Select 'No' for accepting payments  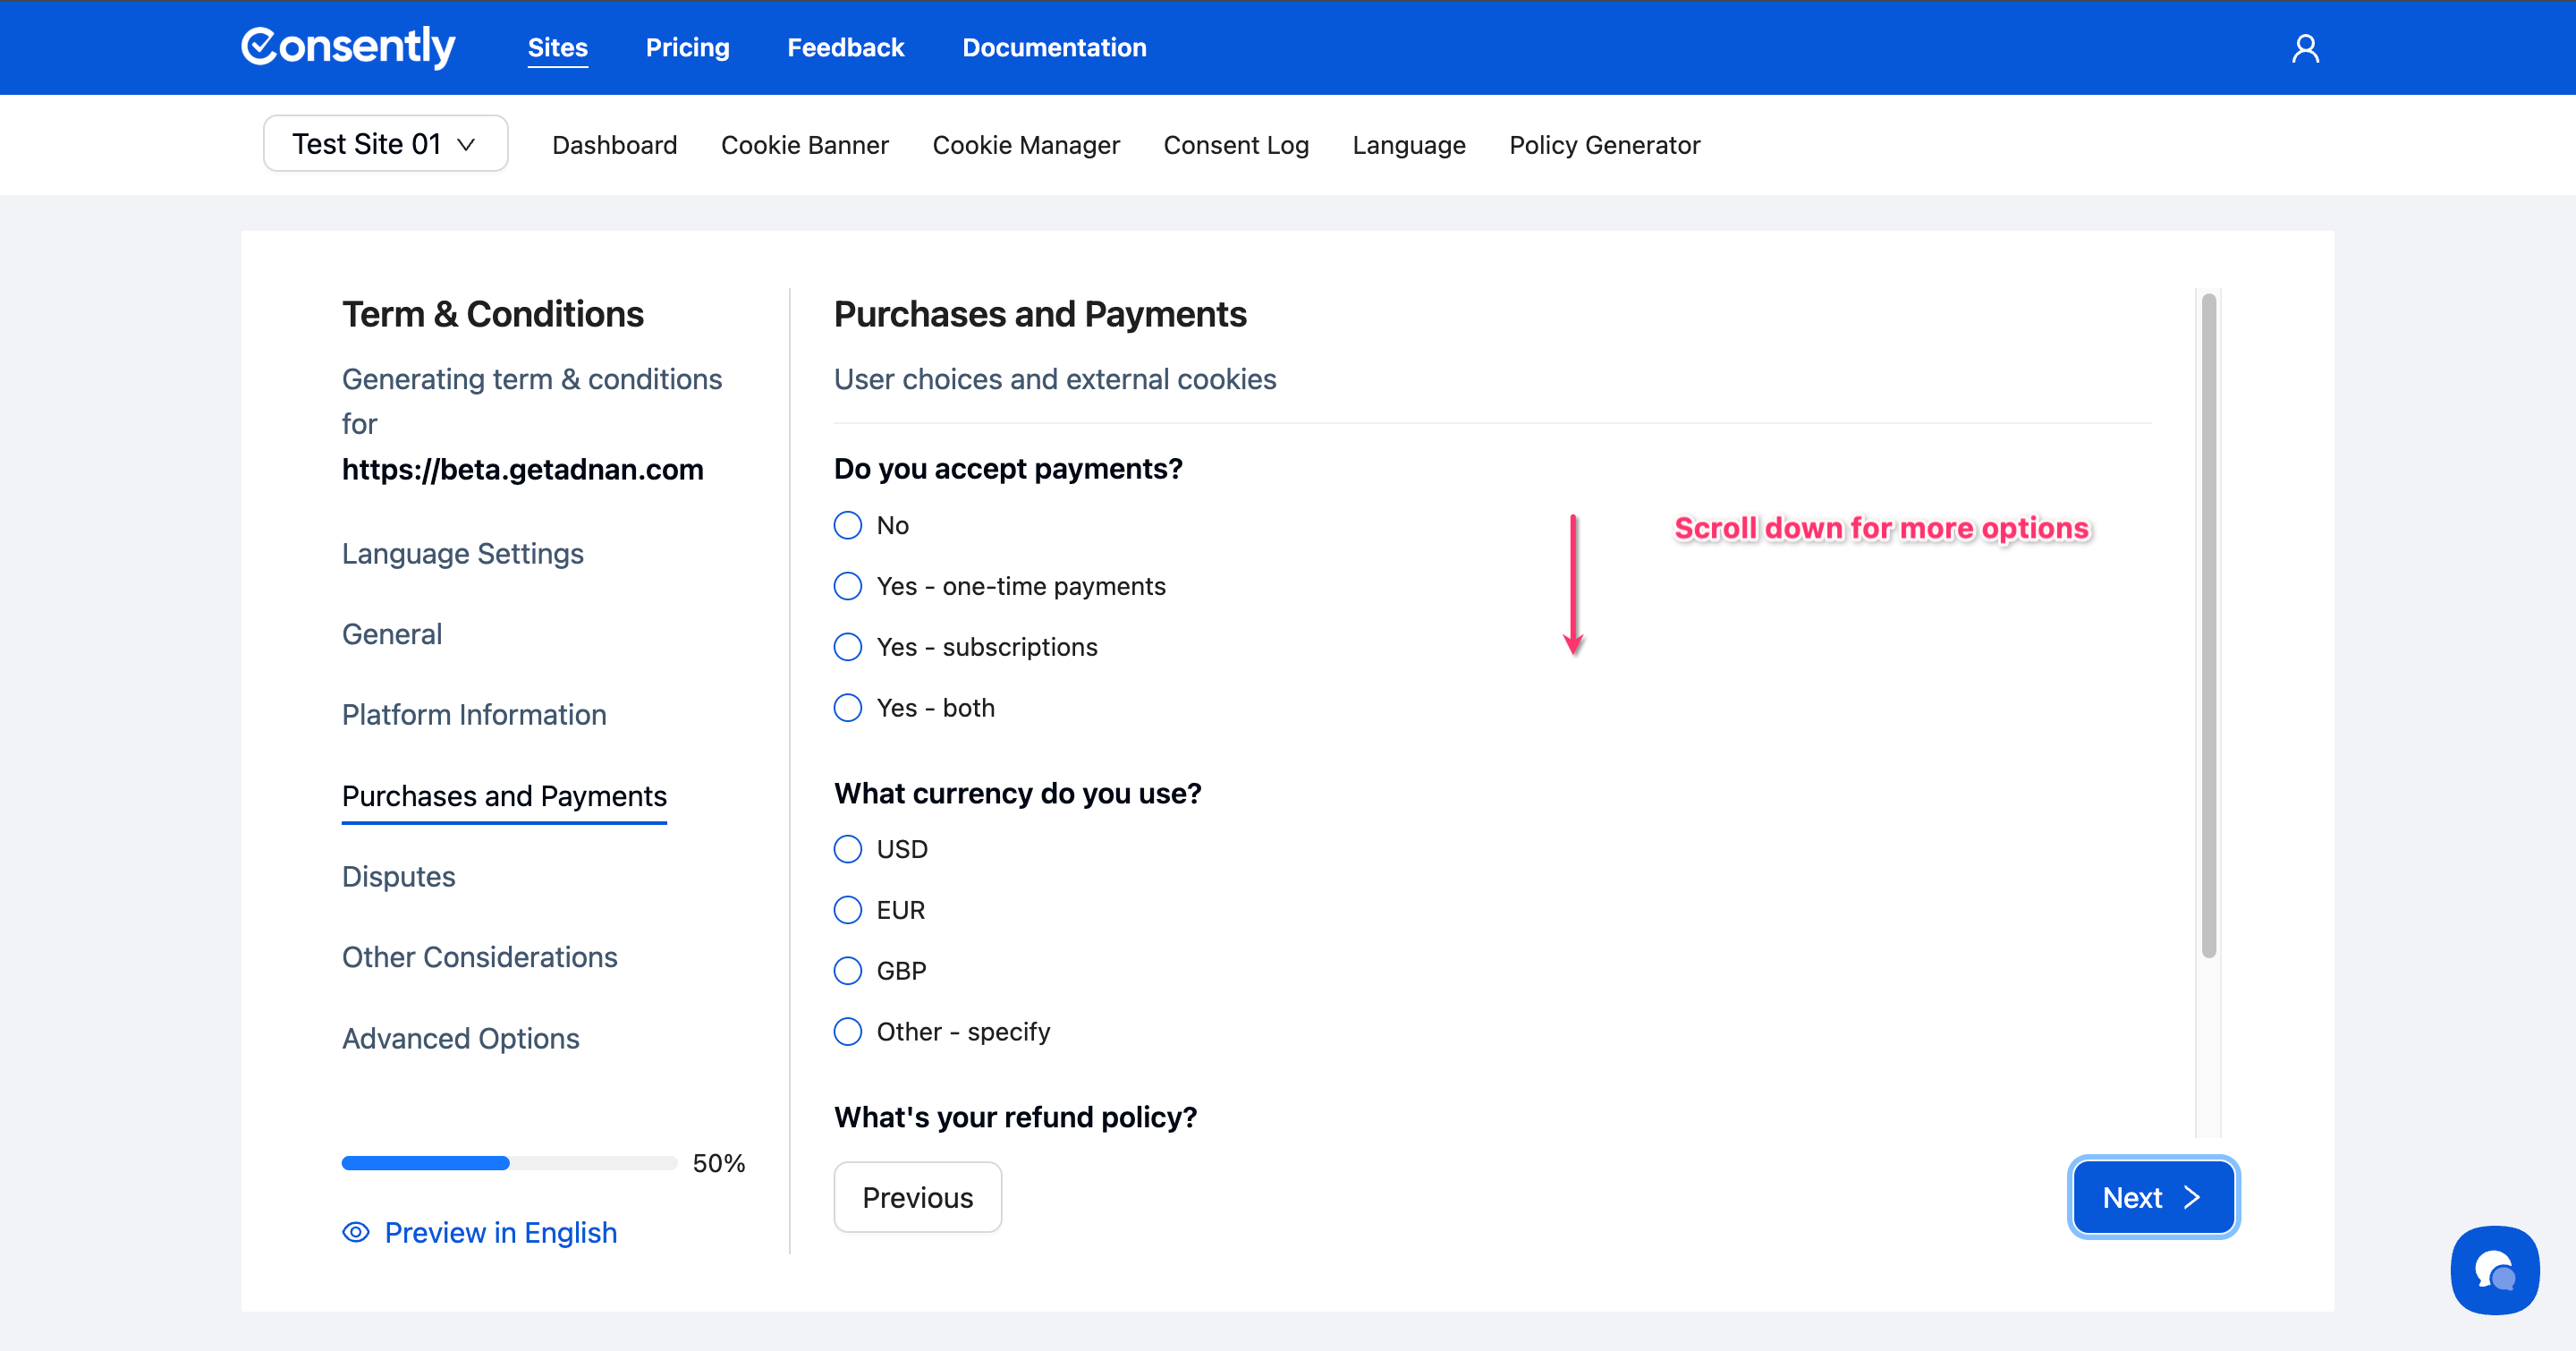(x=848, y=525)
